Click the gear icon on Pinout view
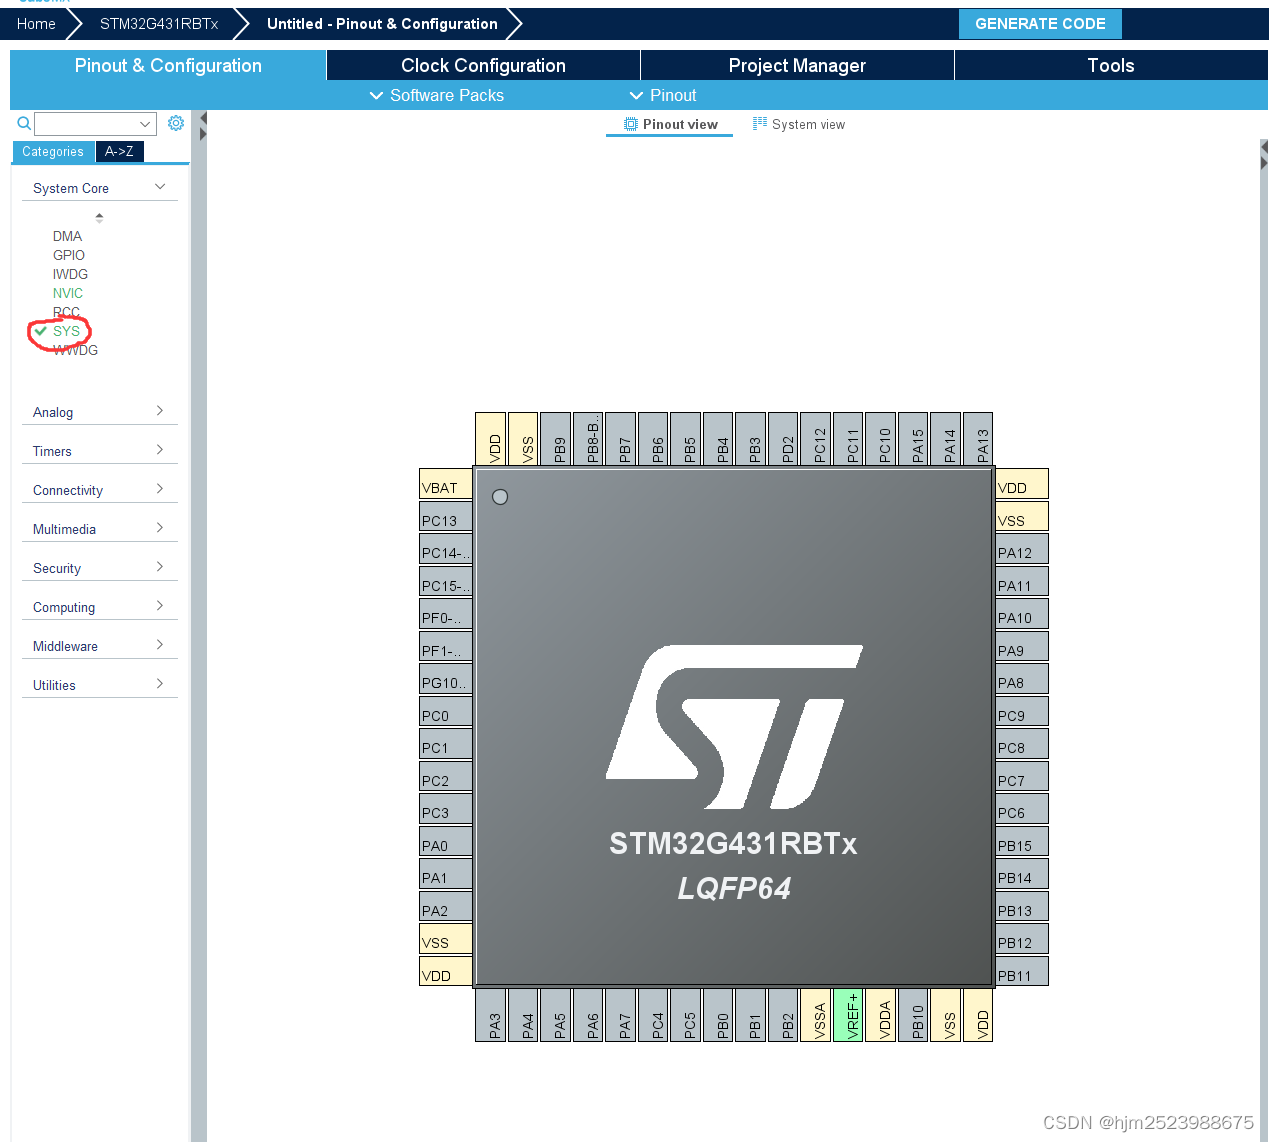Screen dimensions: 1269x1142 point(630,123)
